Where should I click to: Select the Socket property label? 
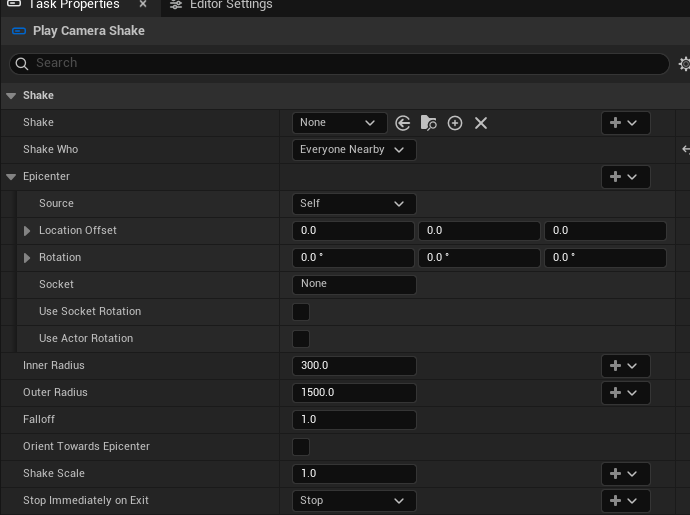(x=56, y=285)
